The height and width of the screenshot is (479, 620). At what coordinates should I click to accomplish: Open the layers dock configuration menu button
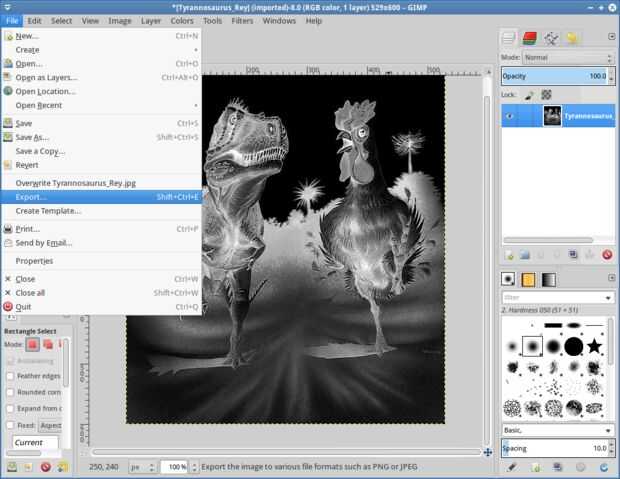tap(611, 36)
